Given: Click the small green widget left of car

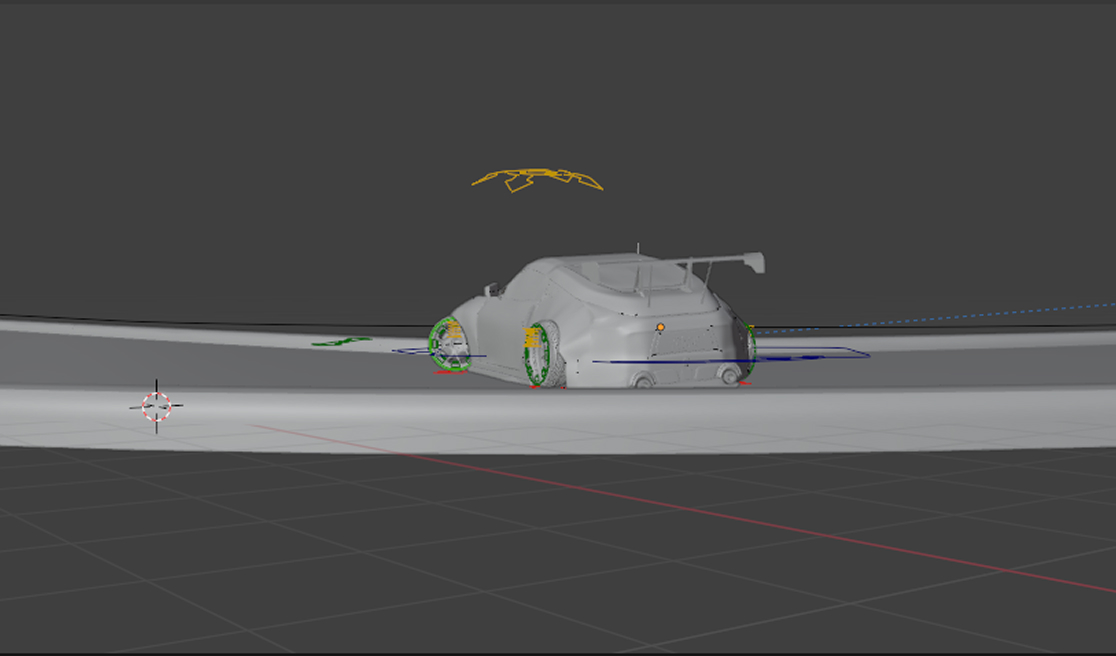Looking at the screenshot, I should pos(341,342).
